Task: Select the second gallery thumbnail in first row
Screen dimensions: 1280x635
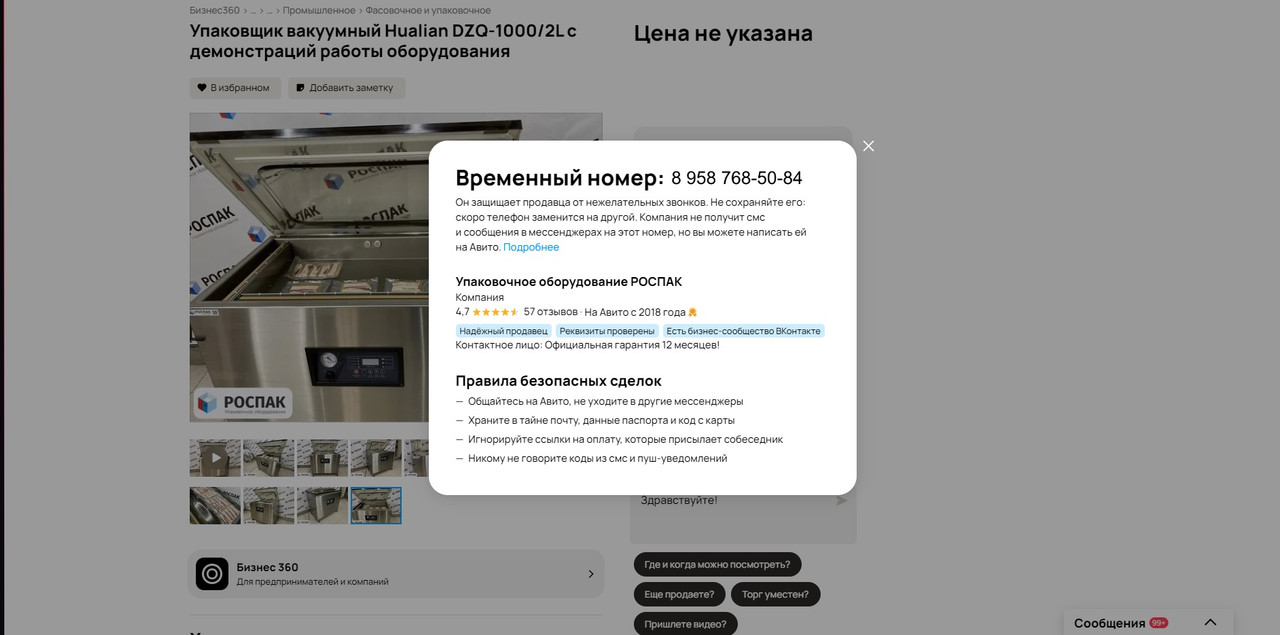Action: coord(268,458)
